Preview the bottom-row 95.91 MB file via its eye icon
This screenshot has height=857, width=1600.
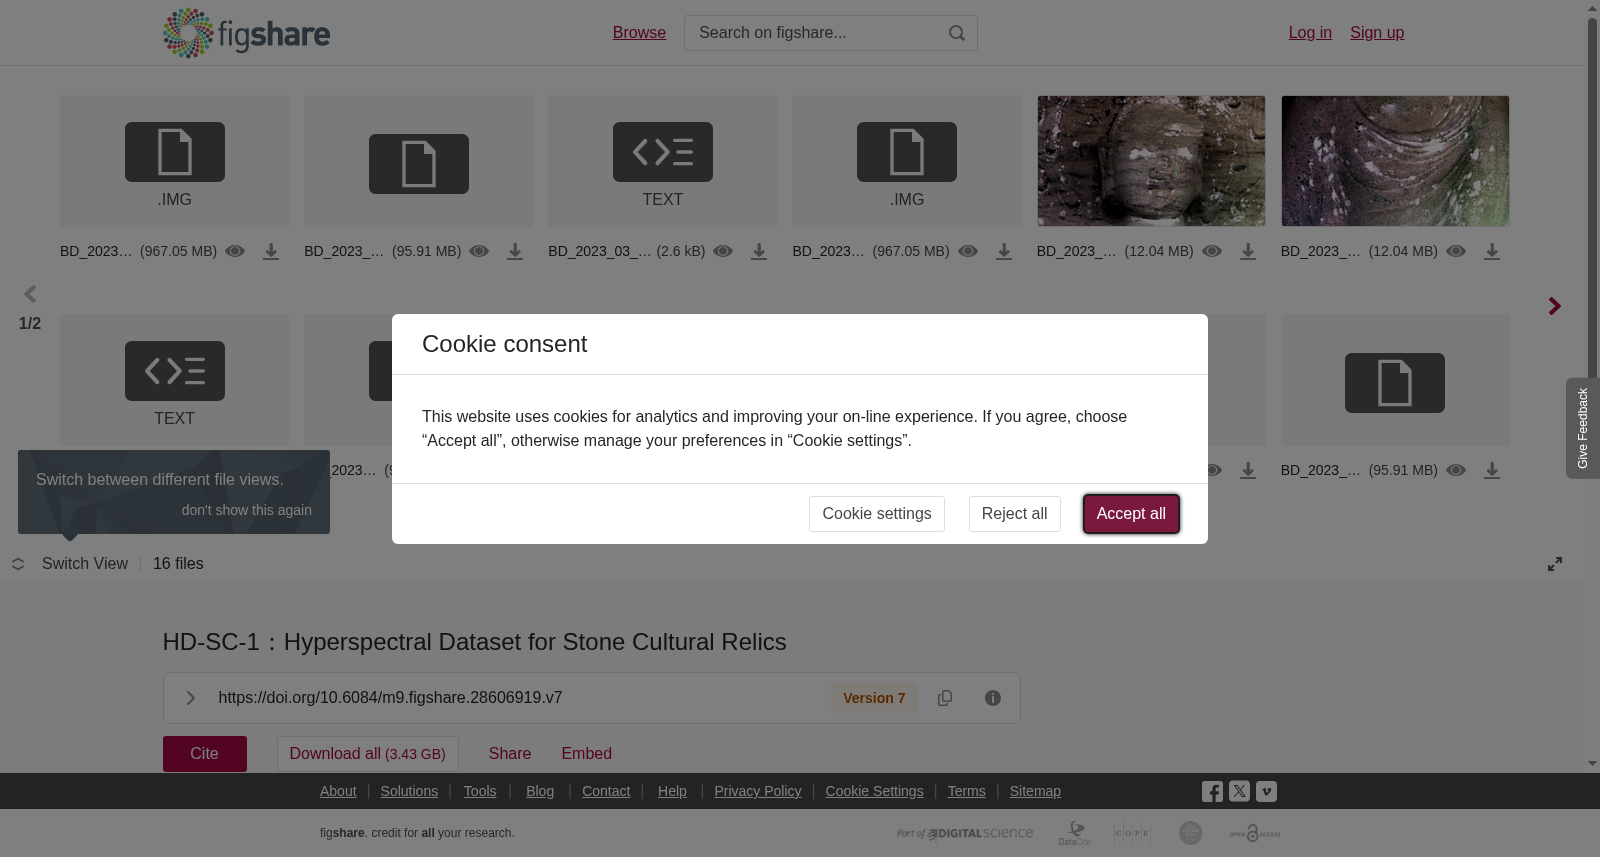click(x=1456, y=471)
